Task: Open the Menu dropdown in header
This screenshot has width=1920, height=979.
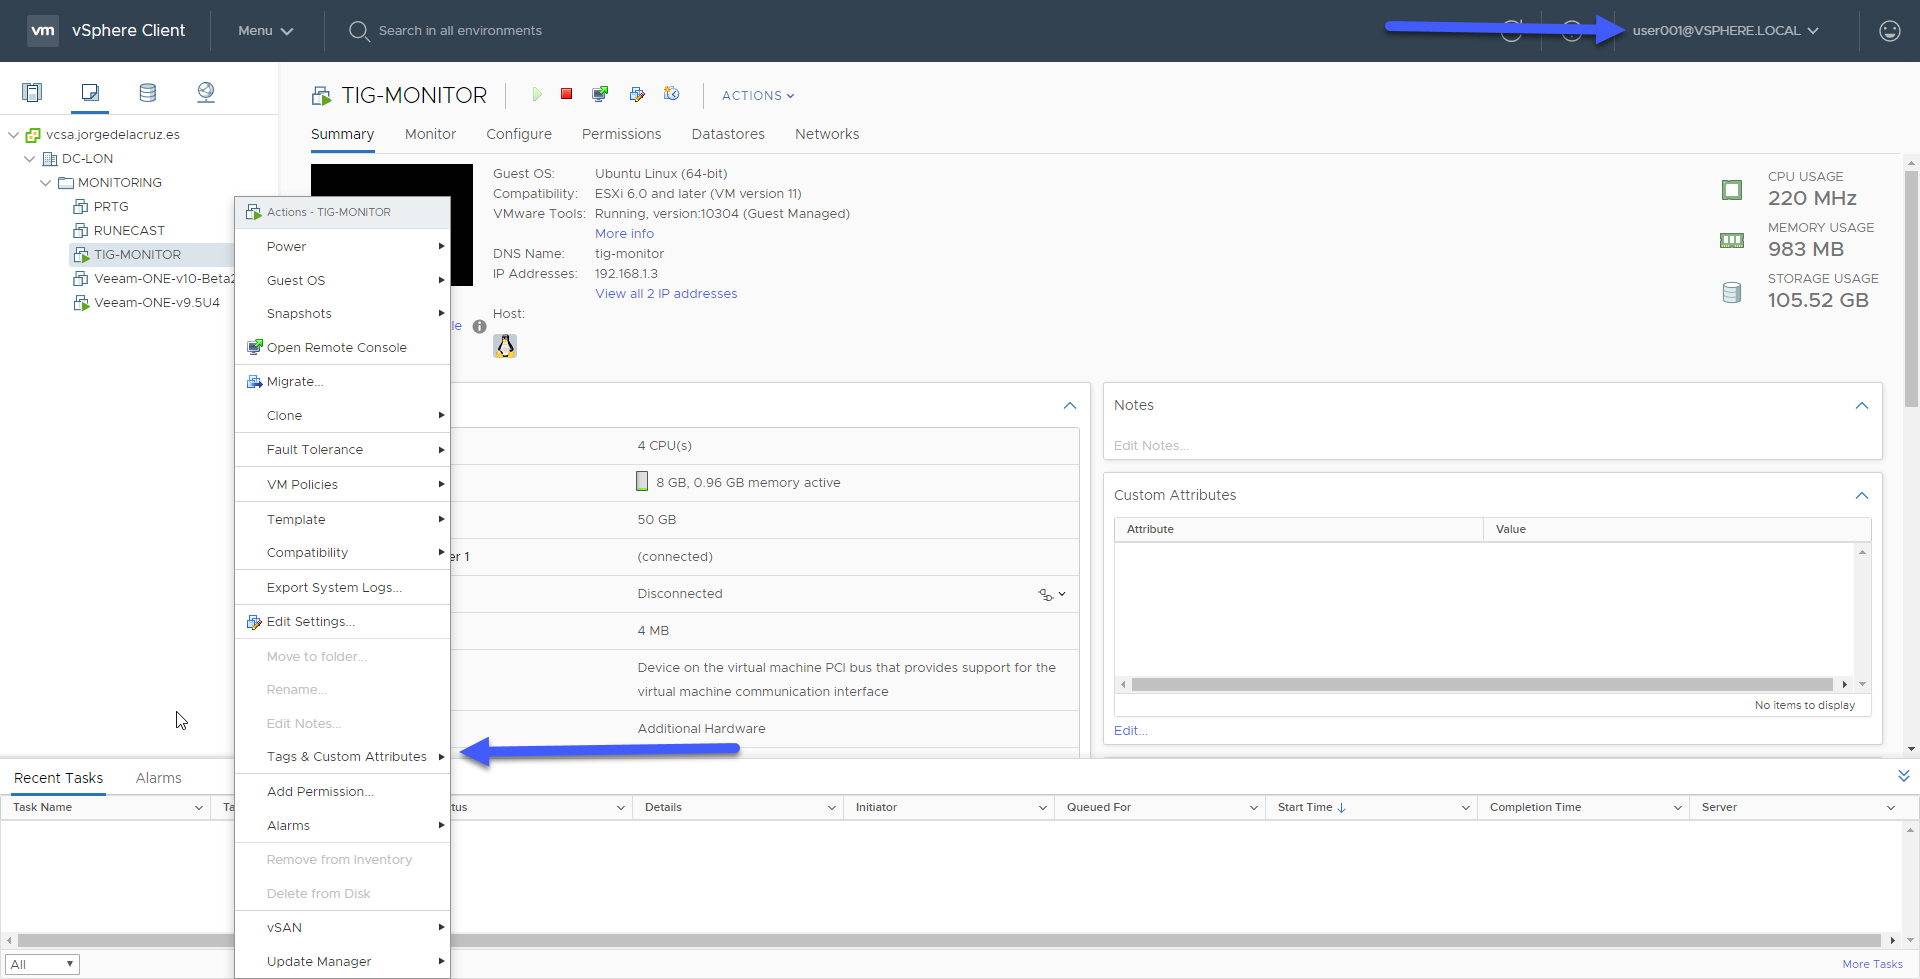Action: click(x=266, y=31)
